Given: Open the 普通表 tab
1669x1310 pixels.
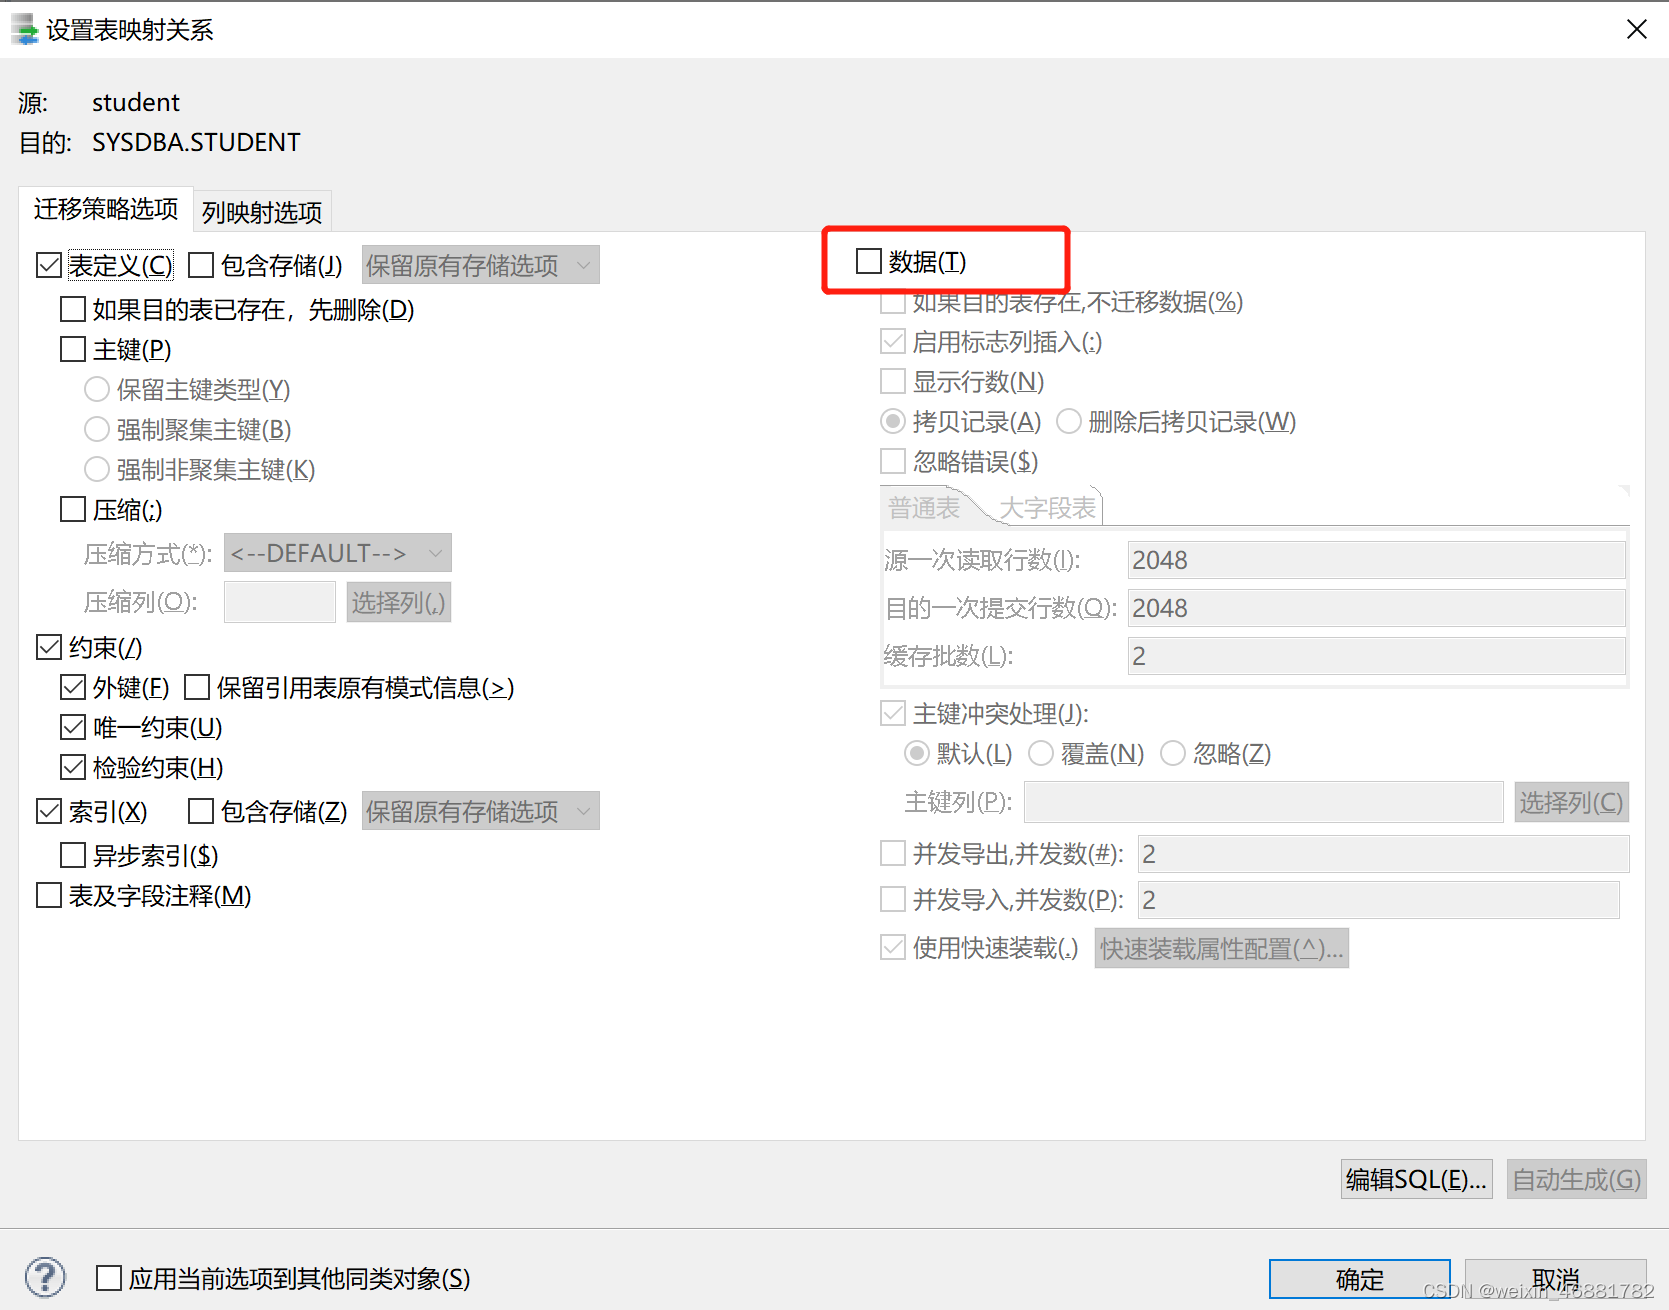Looking at the screenshot, I should [924, 508].
